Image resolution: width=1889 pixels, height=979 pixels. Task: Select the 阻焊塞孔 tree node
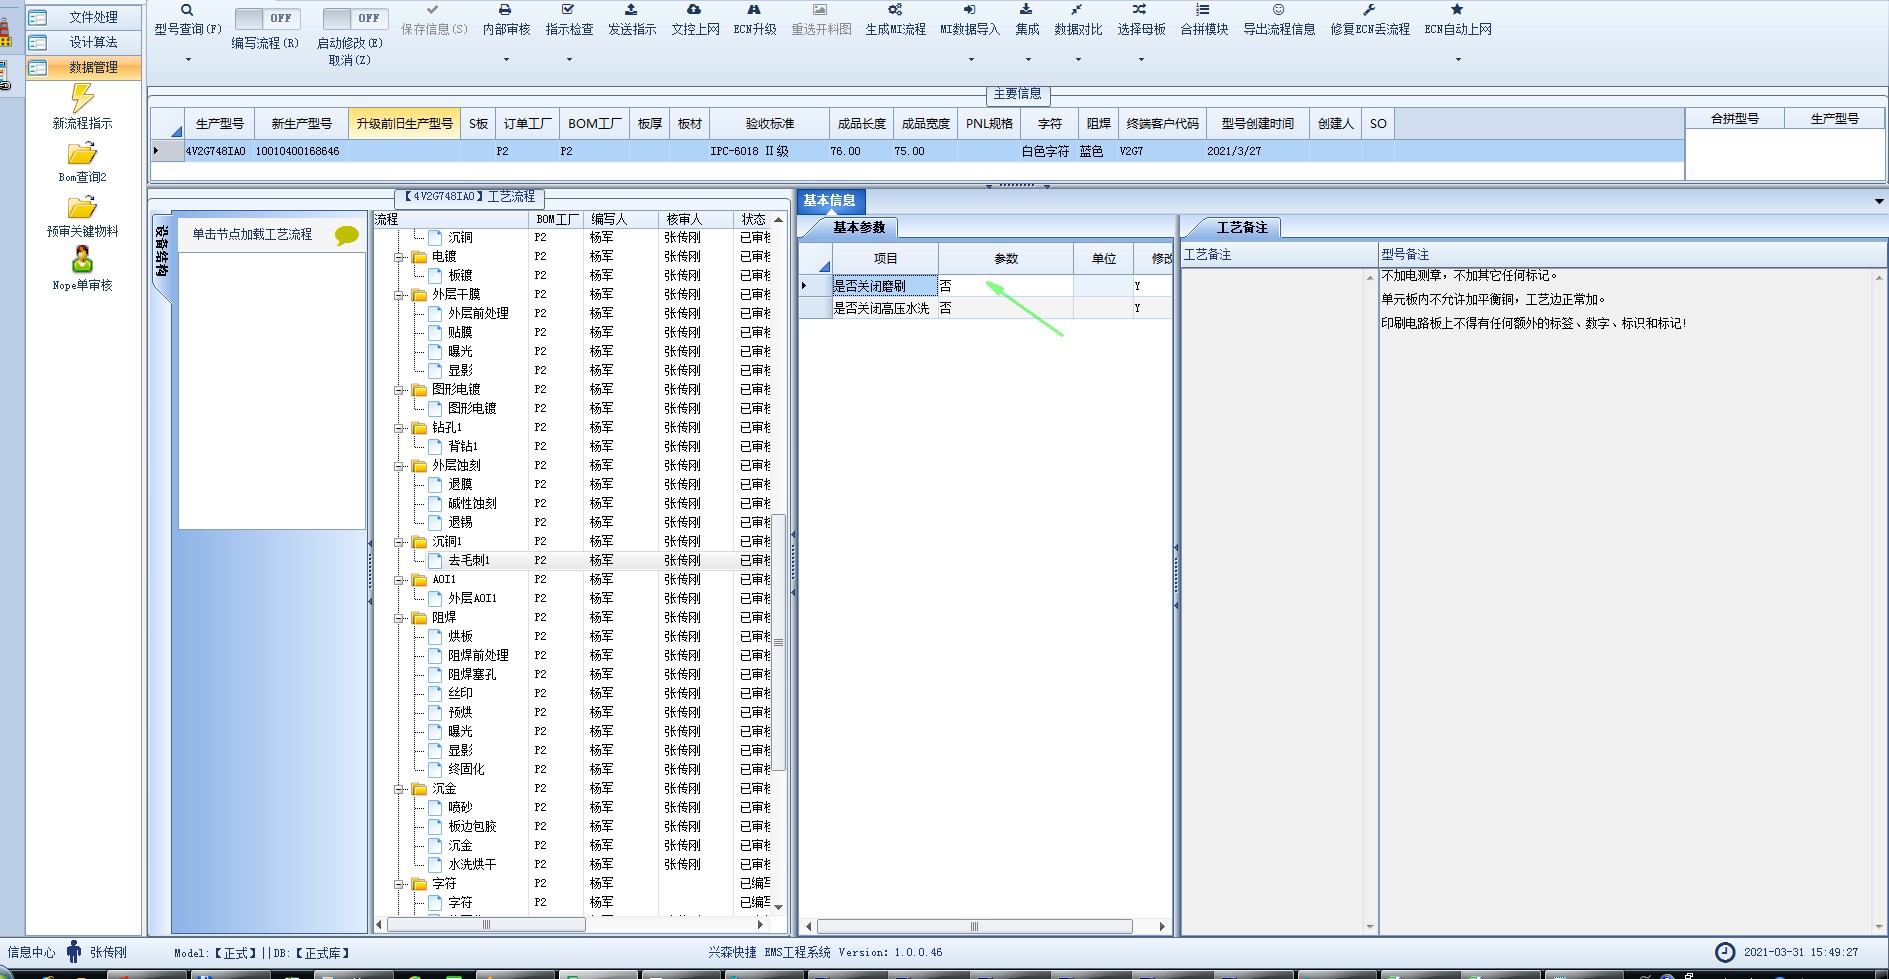click(472, 675)
